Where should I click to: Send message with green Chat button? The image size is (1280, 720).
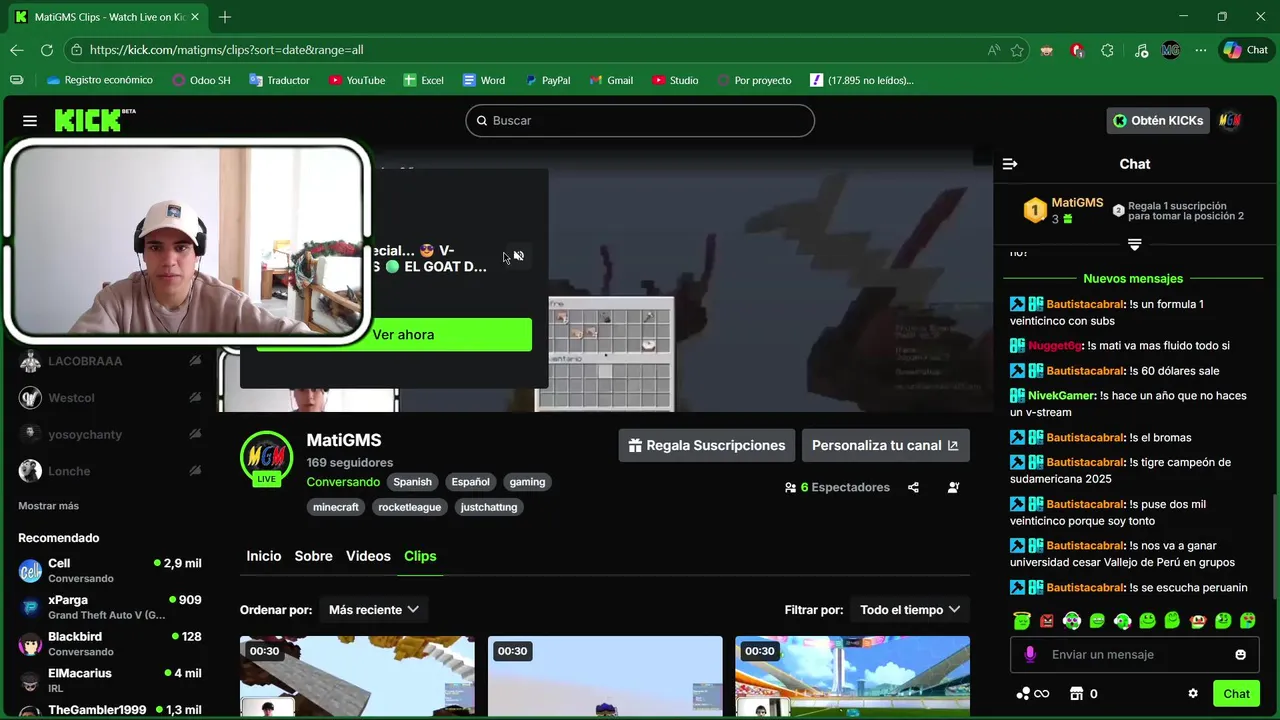[x=1236, y=693]
